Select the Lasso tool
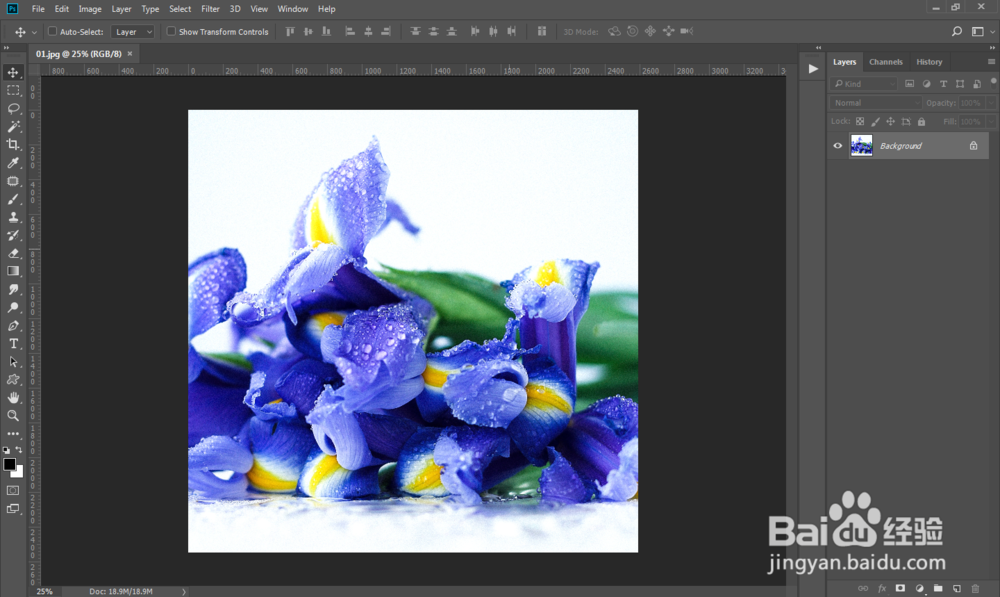Viewport: 1000px width, 597px height. tap(14, 108)
